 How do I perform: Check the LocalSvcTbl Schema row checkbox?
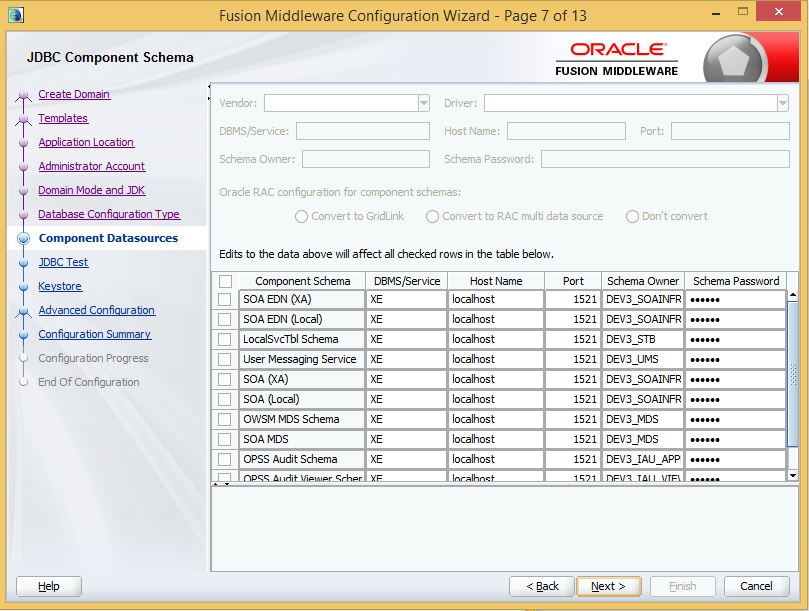(x=224, y=339)
